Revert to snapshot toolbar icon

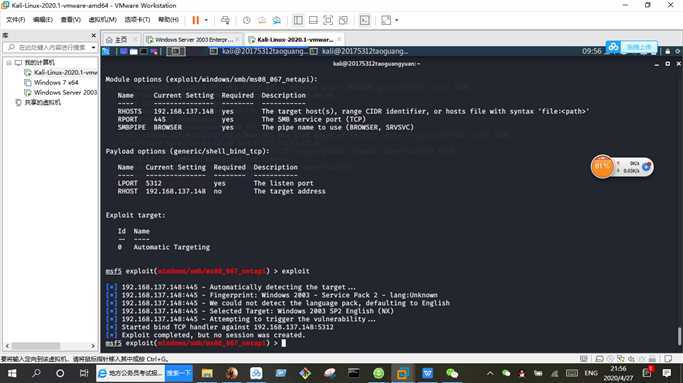[x=262, y=20]
